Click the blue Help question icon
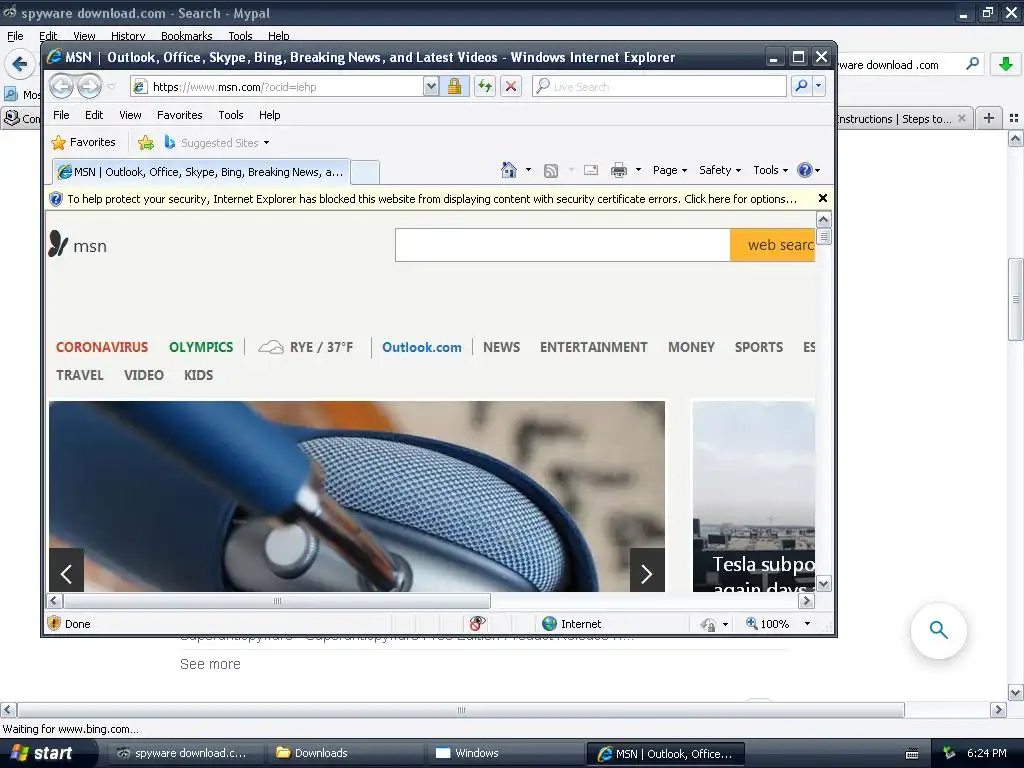 coord(805,170)
